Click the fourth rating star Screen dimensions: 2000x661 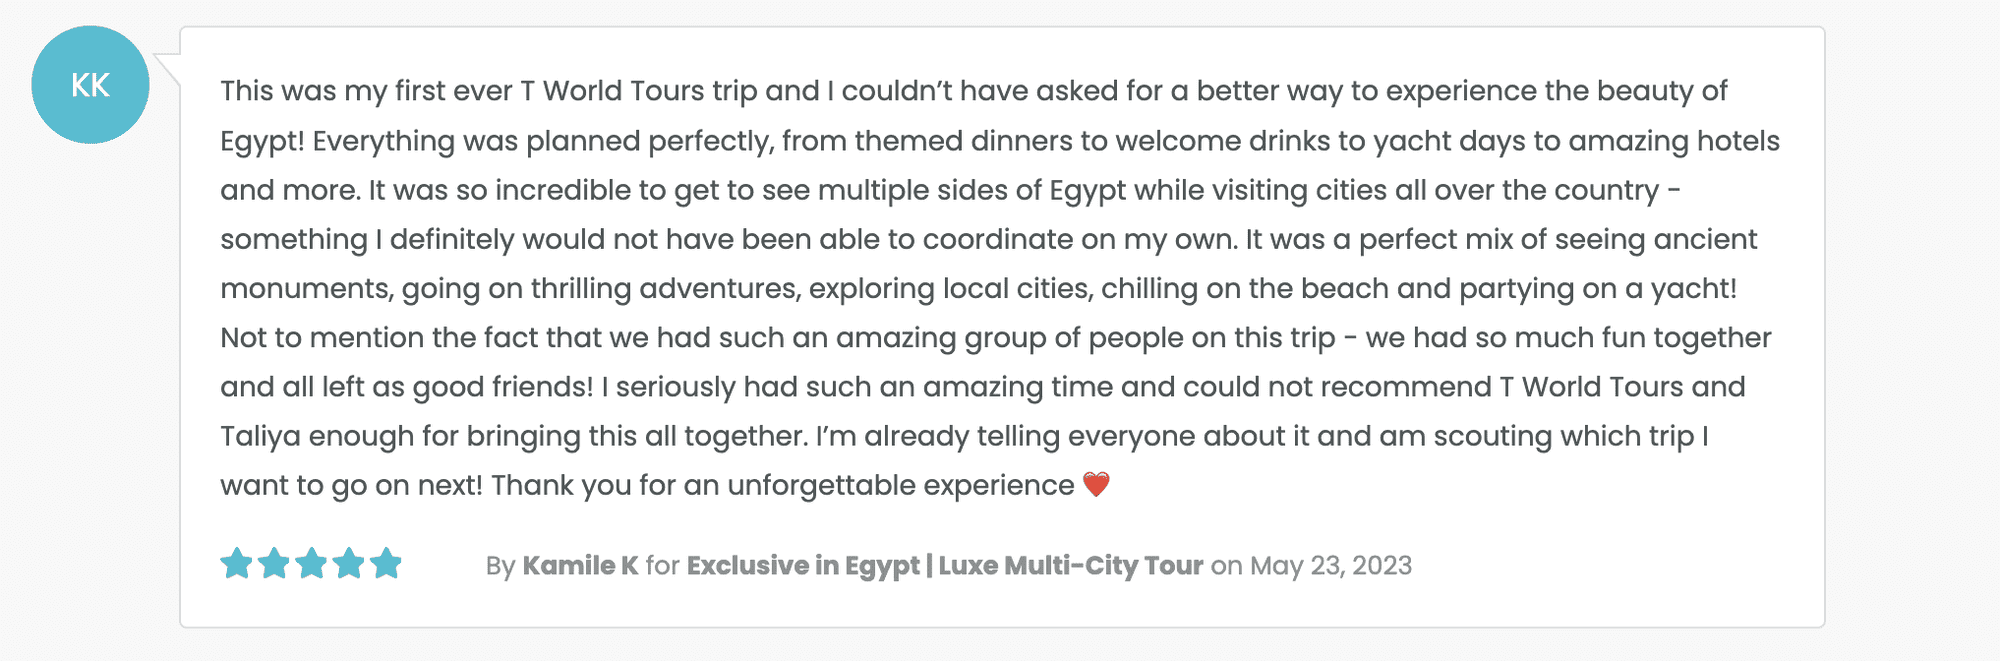348,564
